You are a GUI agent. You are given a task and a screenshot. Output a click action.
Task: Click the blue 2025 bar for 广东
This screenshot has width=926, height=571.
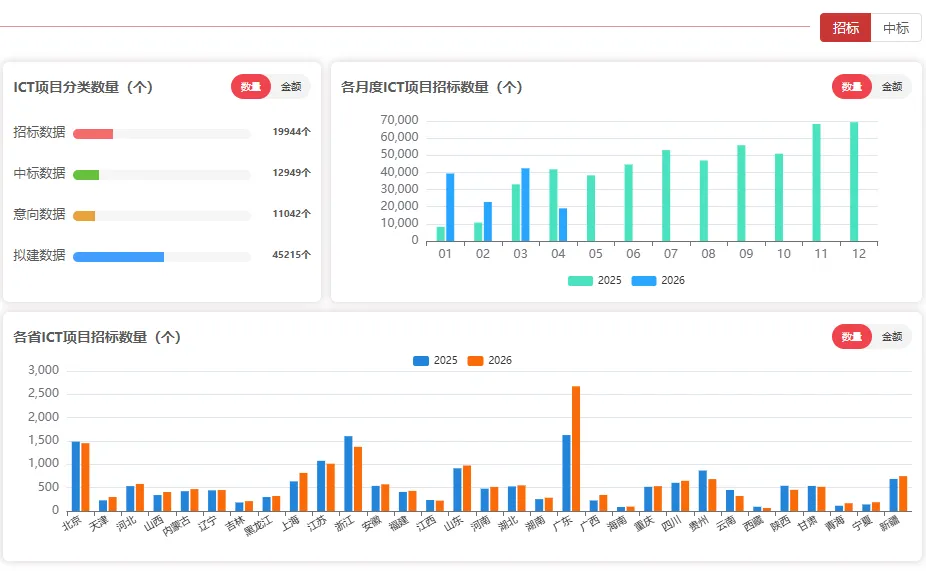[566, 473]
